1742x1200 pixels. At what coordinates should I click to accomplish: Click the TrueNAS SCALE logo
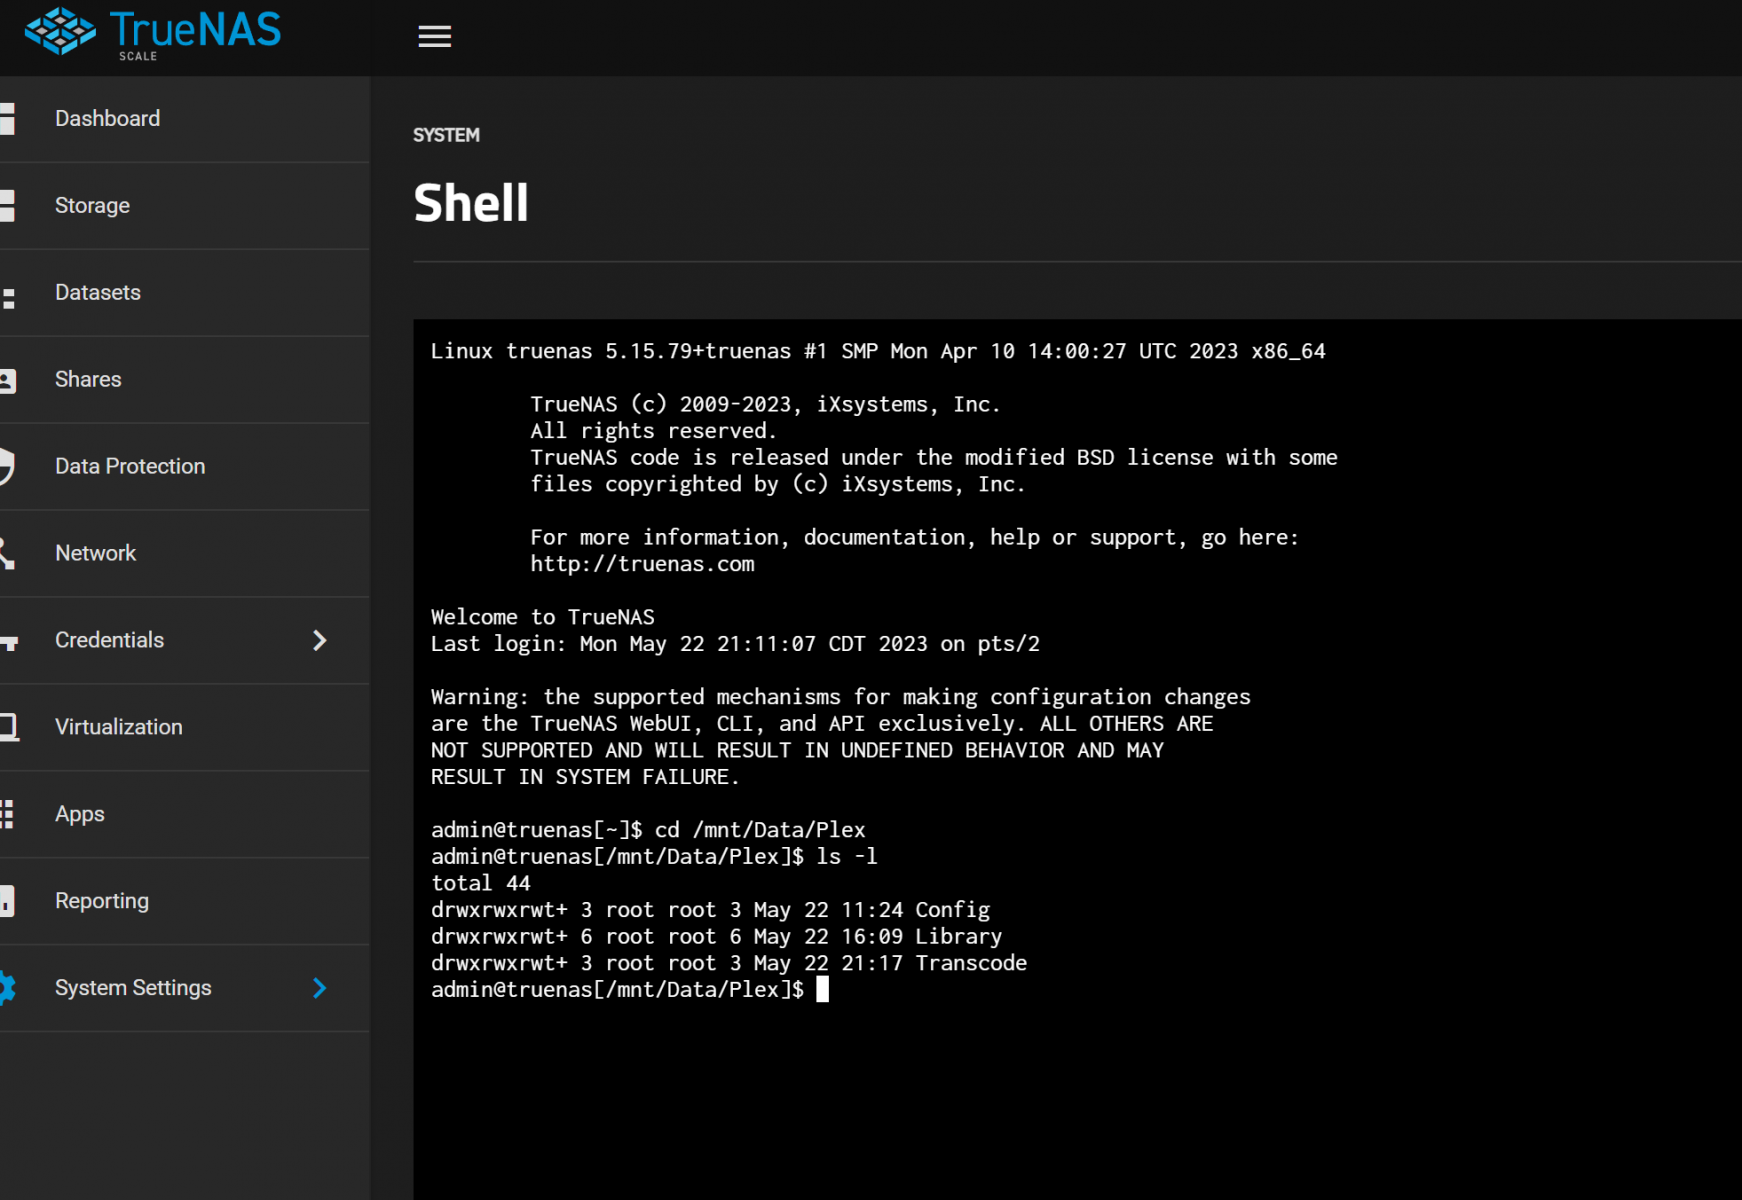tap(153, 34)
